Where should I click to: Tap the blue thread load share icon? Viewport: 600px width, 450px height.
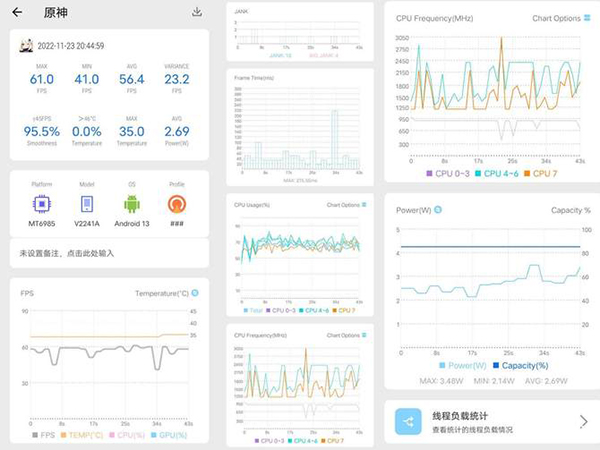[410, 423]
